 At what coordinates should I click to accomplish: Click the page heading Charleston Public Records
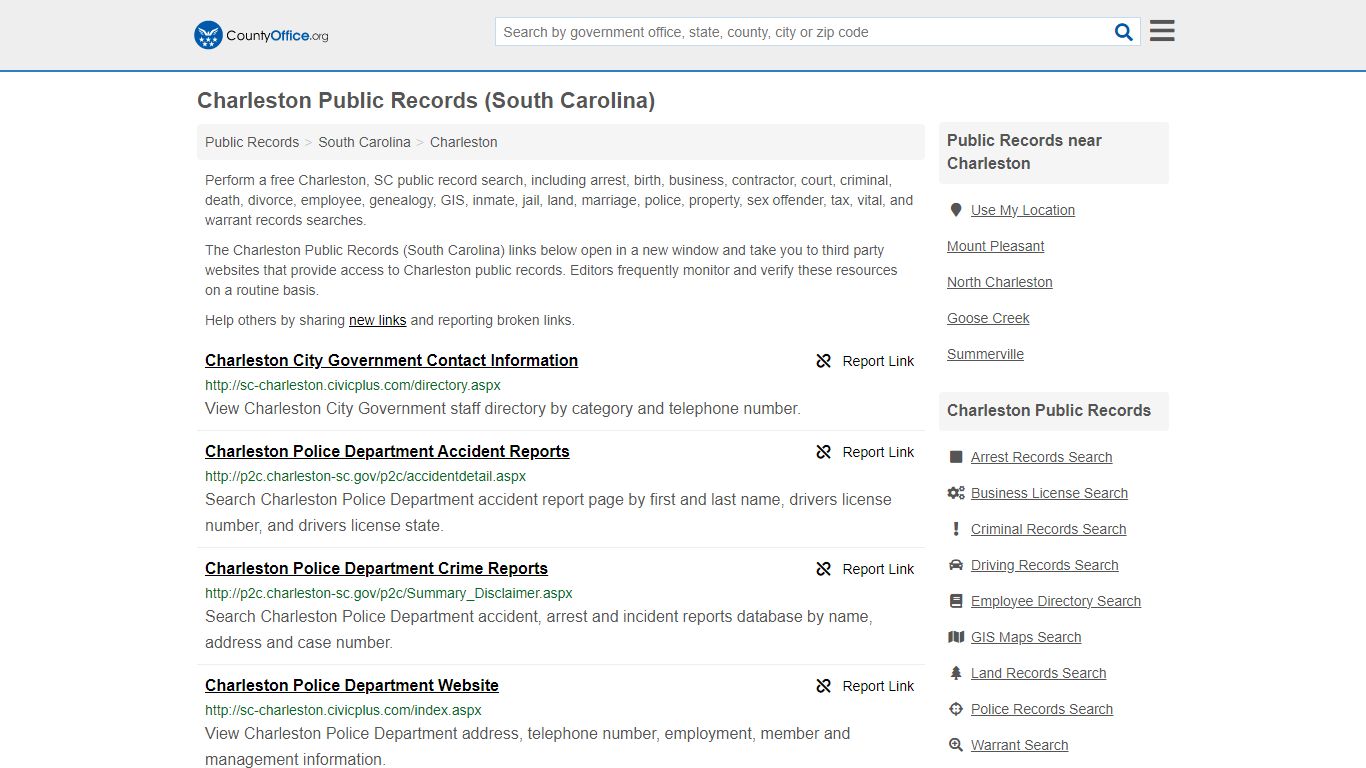point(426,101)
